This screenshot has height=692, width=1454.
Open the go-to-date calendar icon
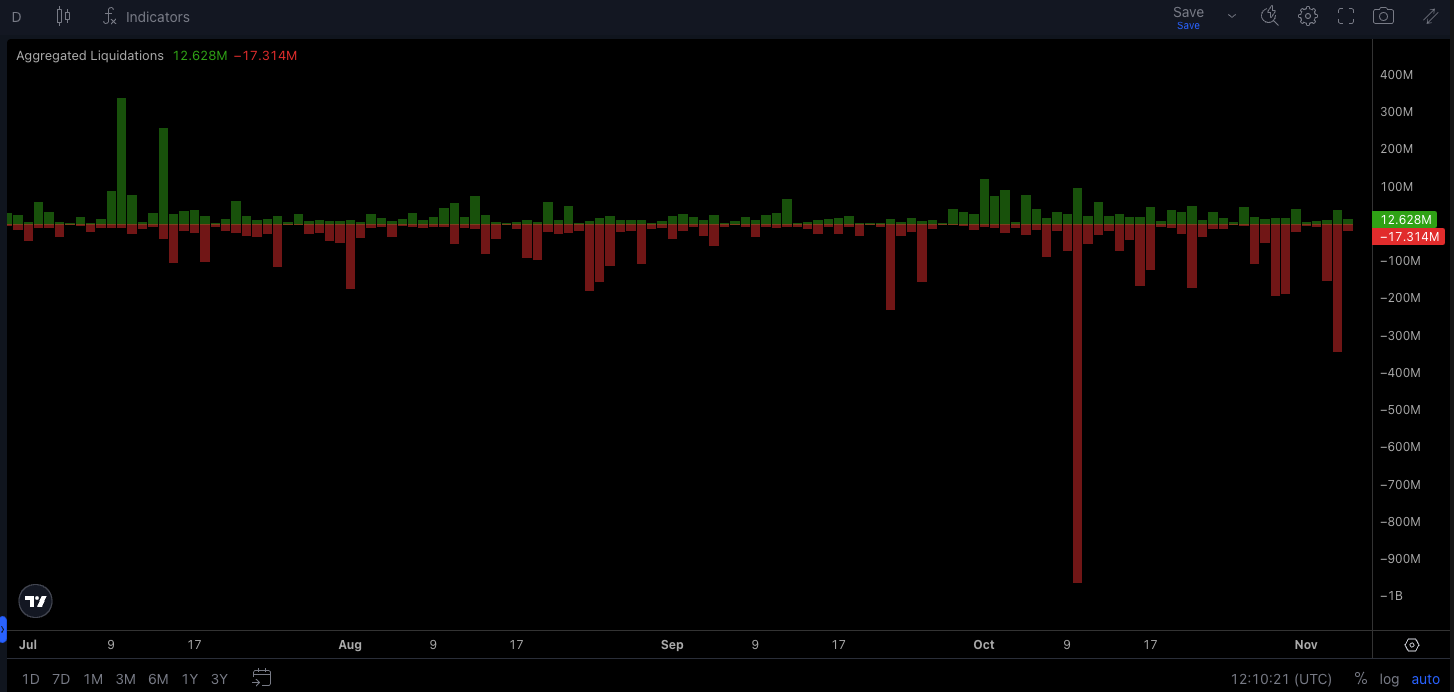[x=262, y=678]
